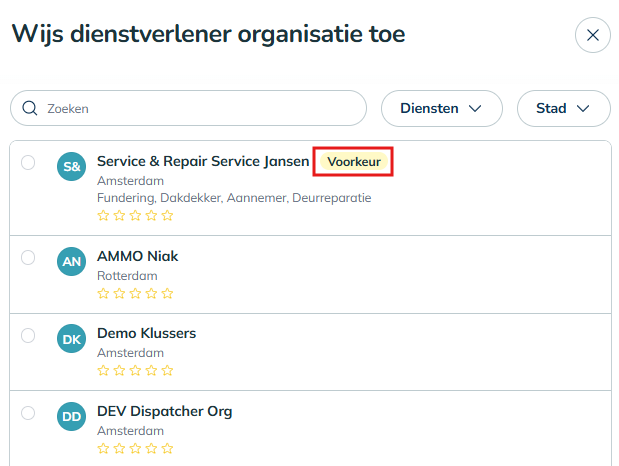This screenshot has width=619, height=466.
Task: Click the S& avatar icon
Action: pyautogui.click(x=72, y=167)
